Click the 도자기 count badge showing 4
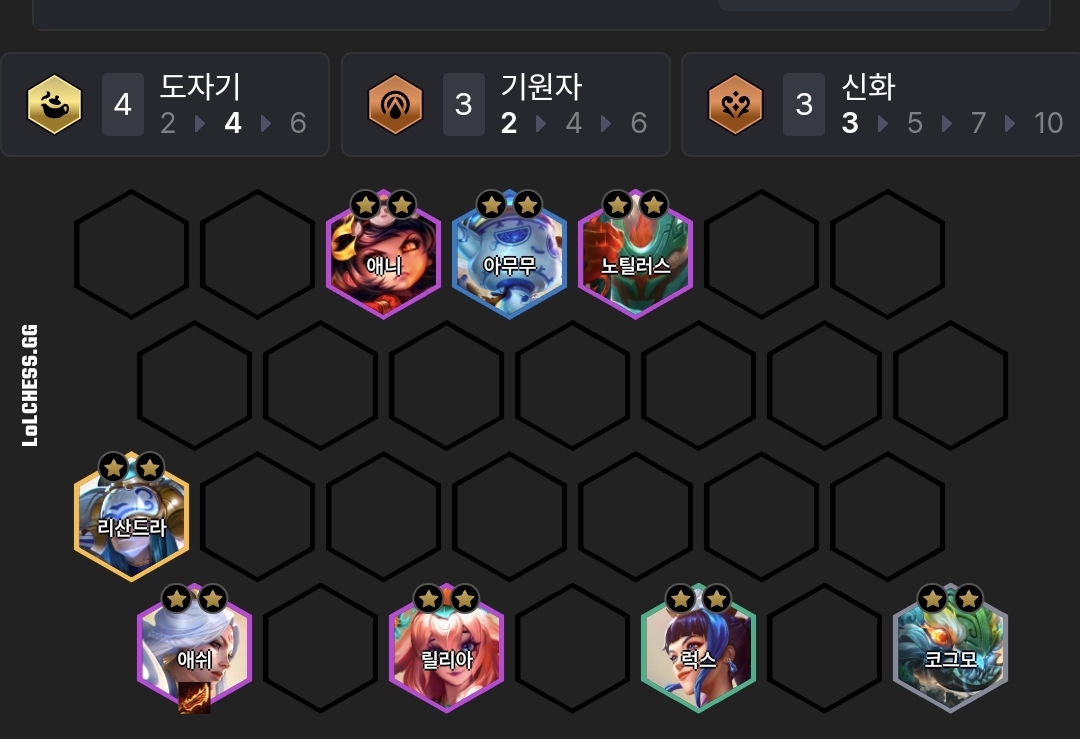1080x739 pixels. click(123, 105)
